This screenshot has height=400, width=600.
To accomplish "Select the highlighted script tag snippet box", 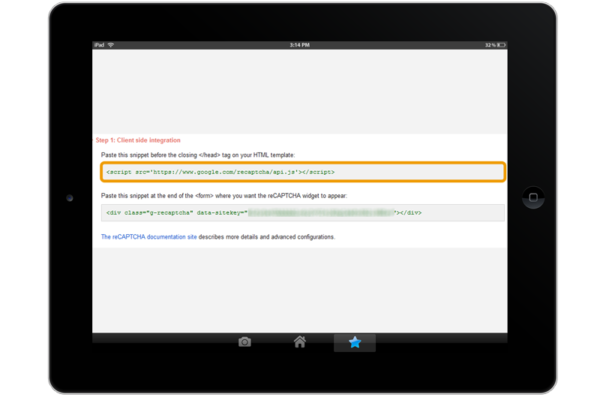I will (302, 172).
